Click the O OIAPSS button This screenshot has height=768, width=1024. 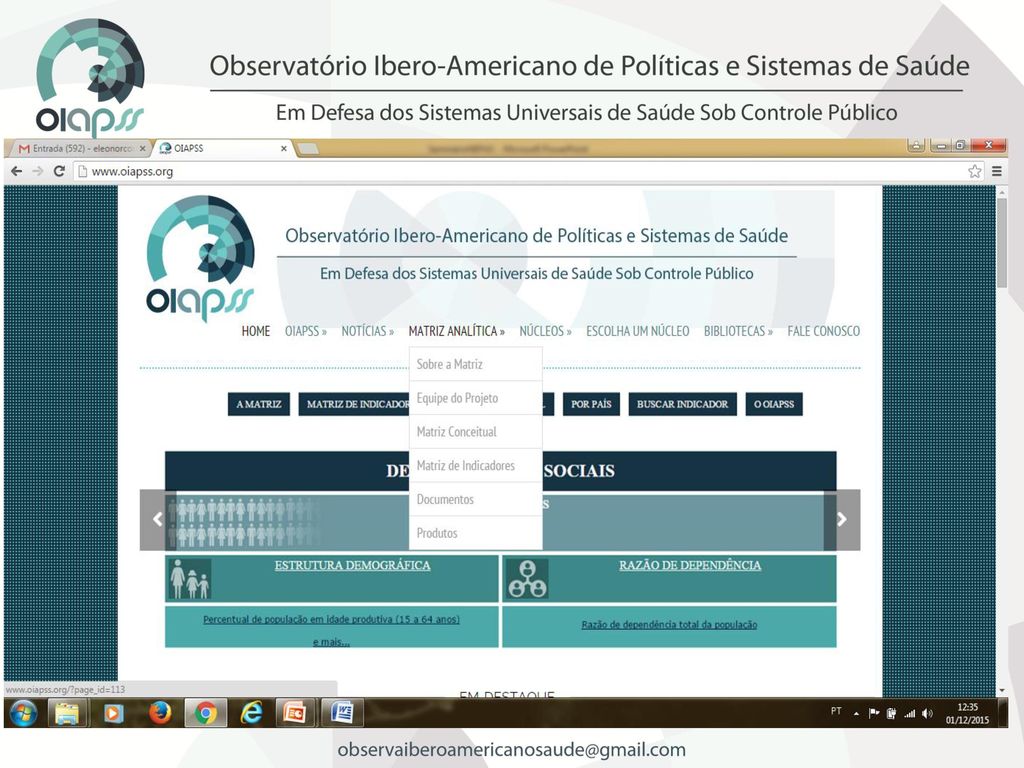click(774, 404)
